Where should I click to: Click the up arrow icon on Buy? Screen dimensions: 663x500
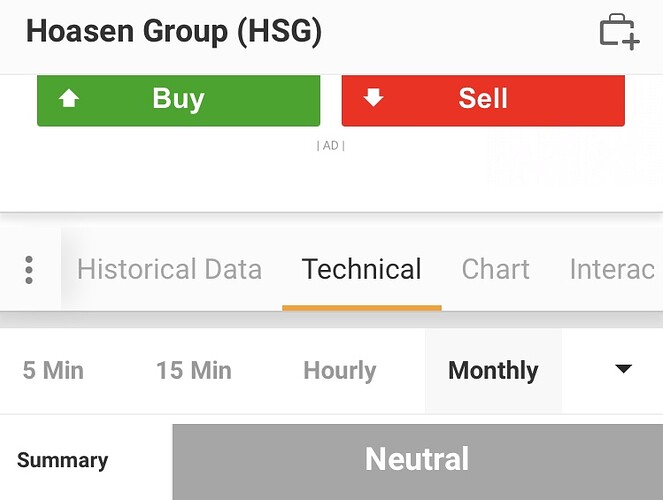pyautogui.click(x=69, y=99)
